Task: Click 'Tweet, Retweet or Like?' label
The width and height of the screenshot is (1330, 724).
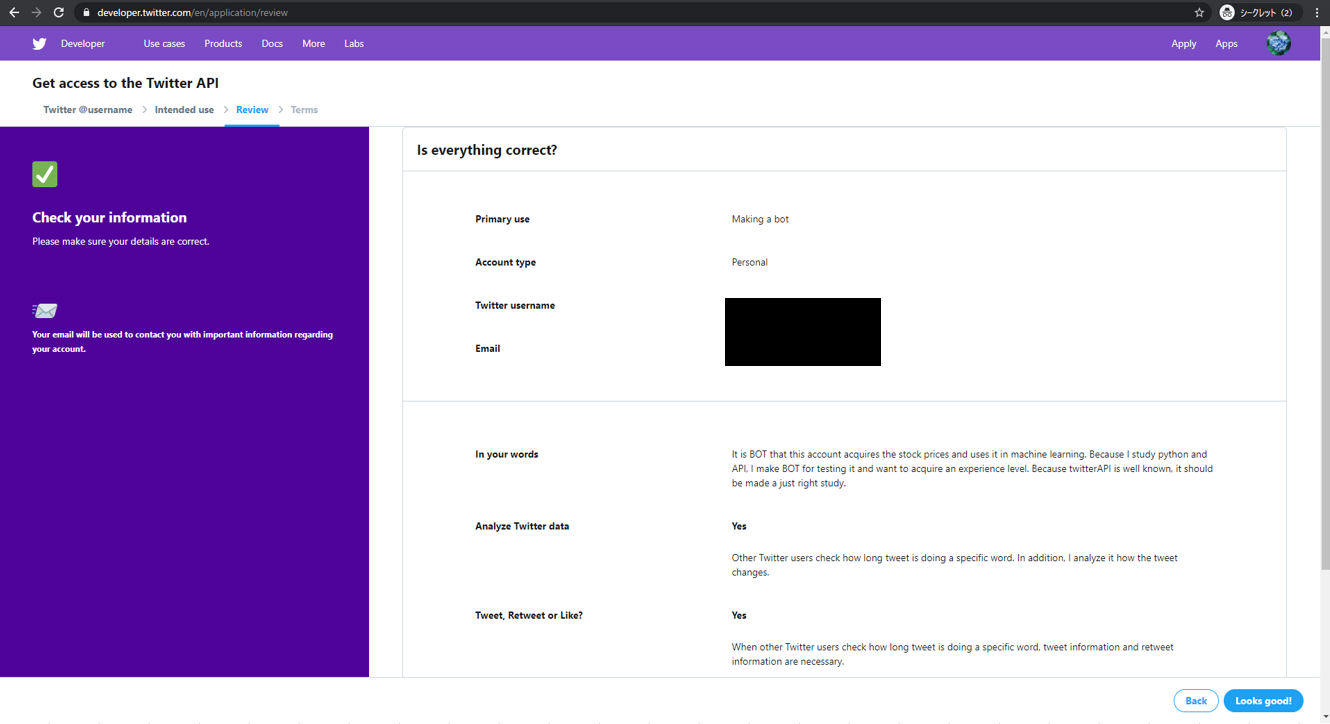Action: point(529,615)
